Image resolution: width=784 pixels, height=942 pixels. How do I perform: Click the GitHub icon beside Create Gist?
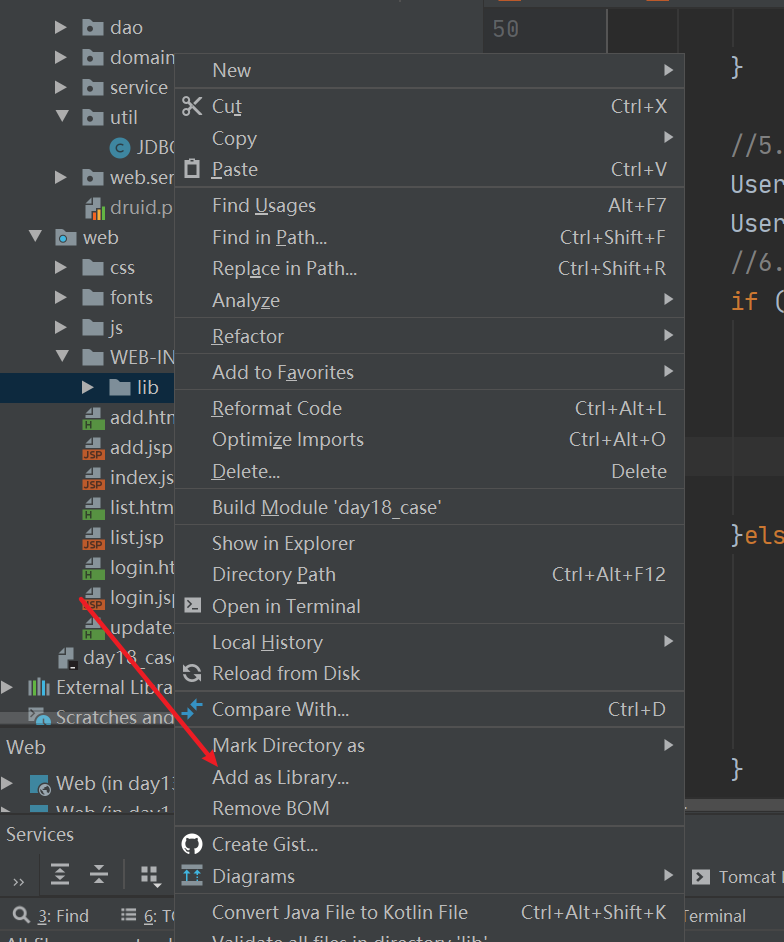click(x=192, y=844)
